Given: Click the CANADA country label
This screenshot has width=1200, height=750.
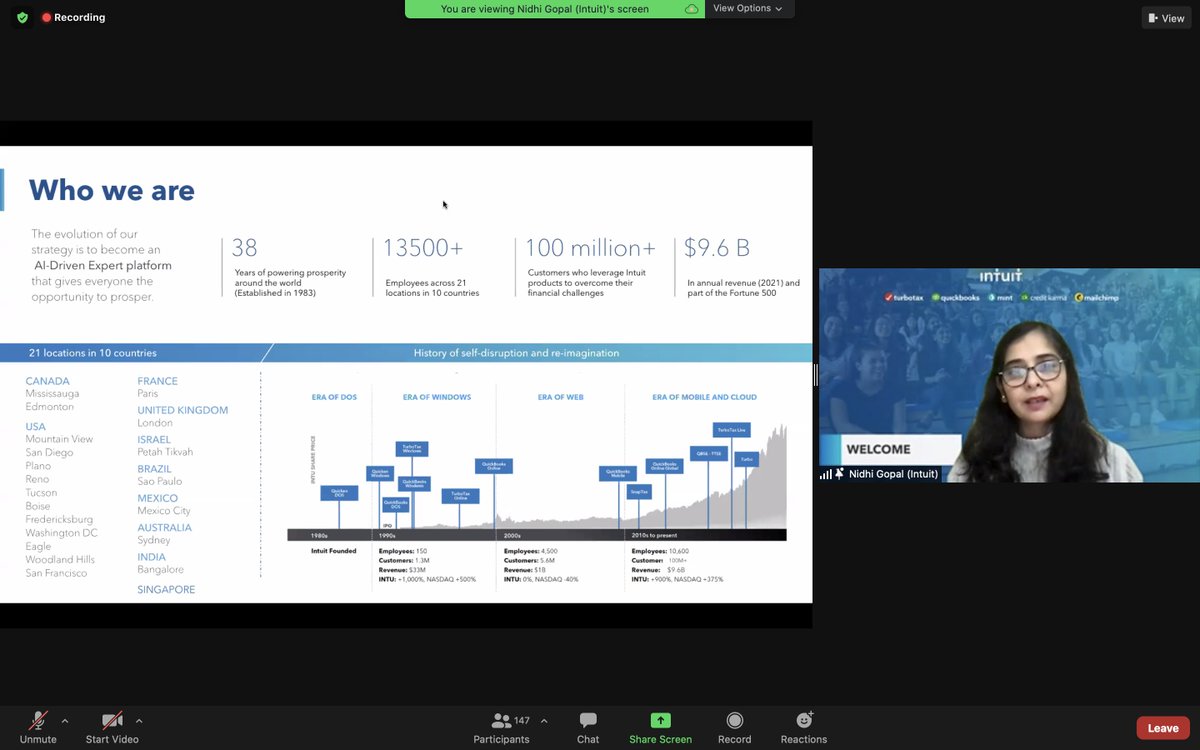Looking at the screenshot, I should coord(48,381).
